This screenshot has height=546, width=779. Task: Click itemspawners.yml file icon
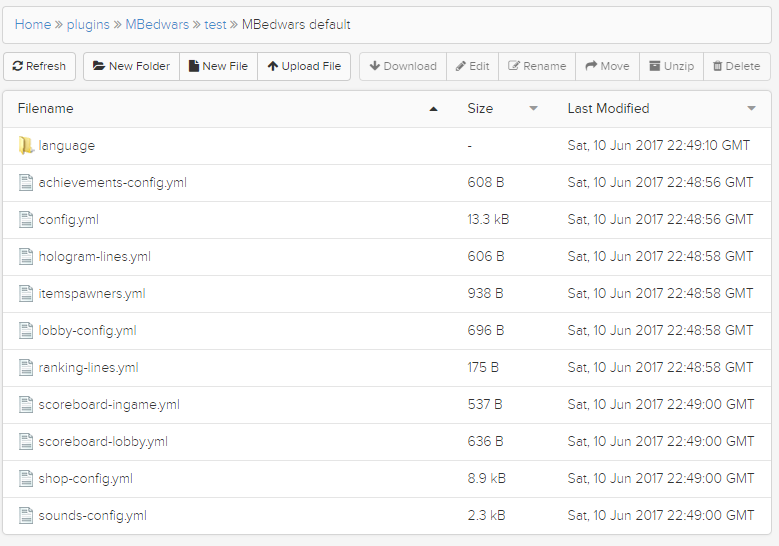tap(26, 294)
